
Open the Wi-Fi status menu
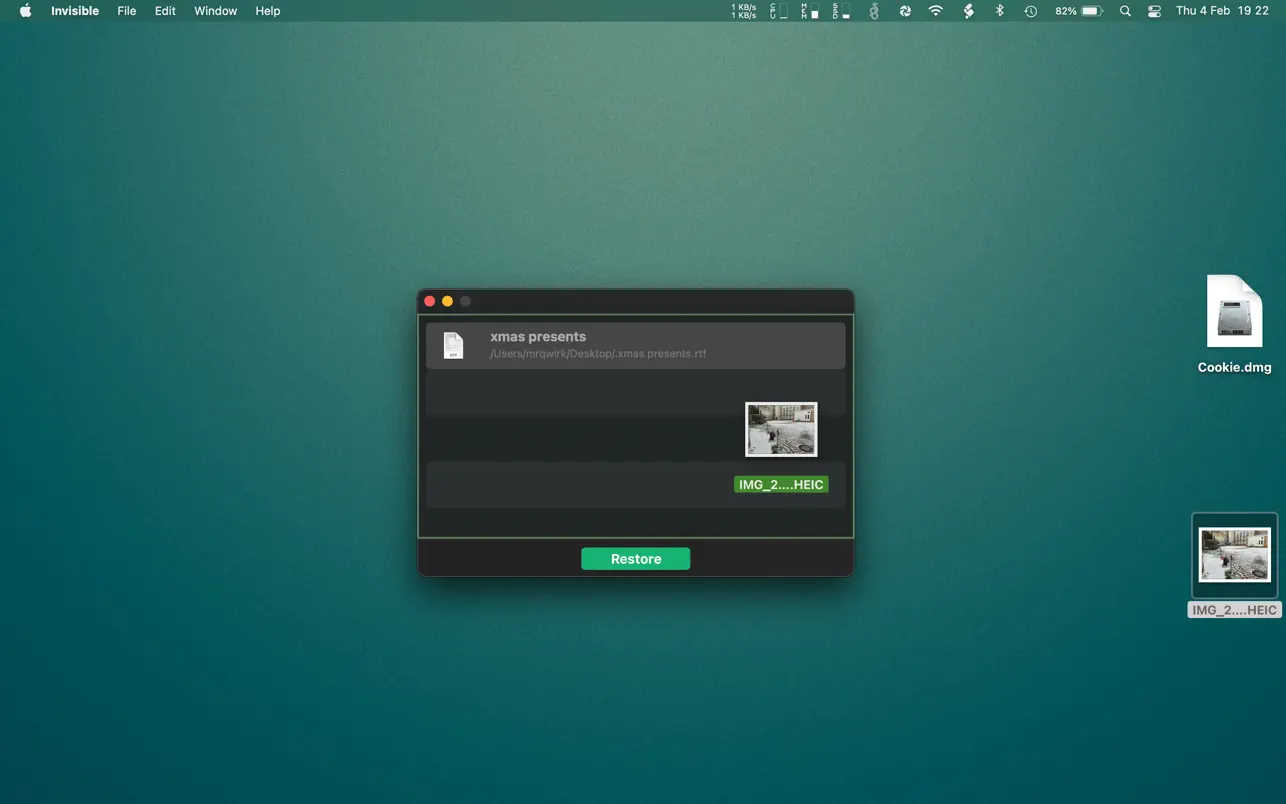936,11
